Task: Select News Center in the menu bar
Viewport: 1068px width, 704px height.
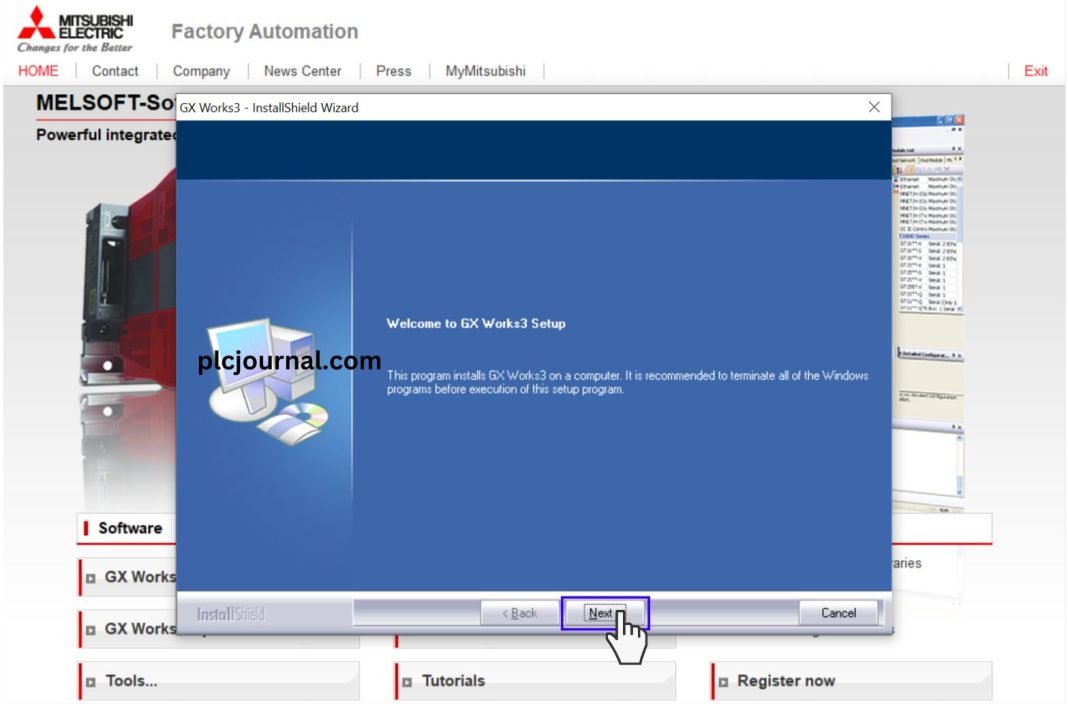Action: click(x=302, y=71)
